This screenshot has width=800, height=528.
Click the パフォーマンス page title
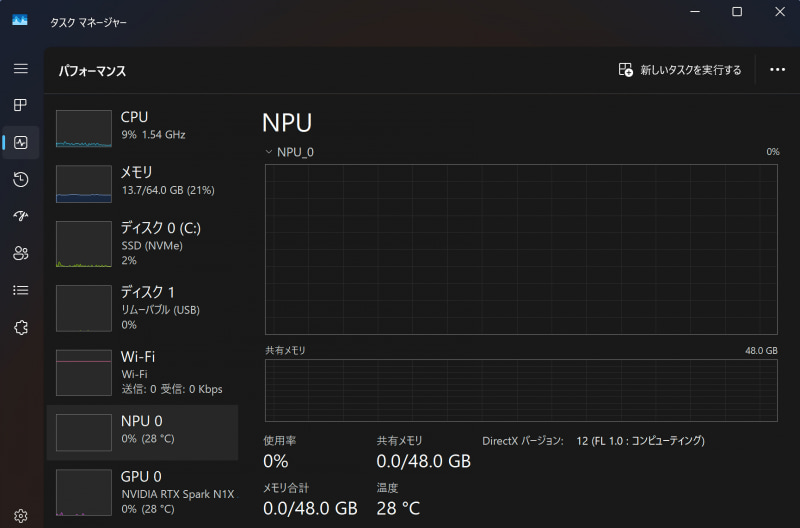pyautogui.click(x=92, y=71)
